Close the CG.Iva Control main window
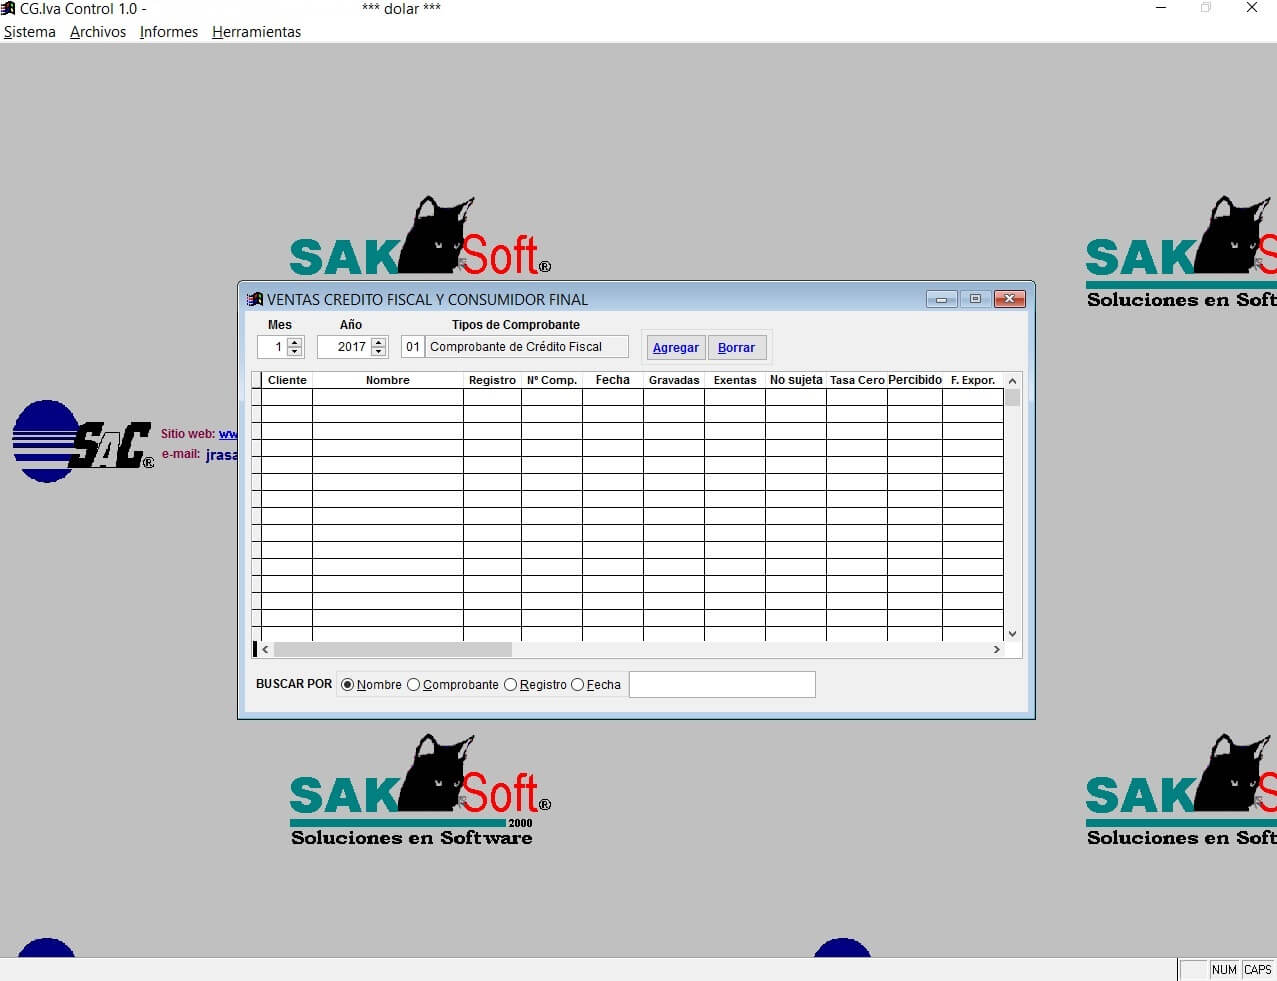Viewport: 1277px width, 981px height. pos(1252,8)
